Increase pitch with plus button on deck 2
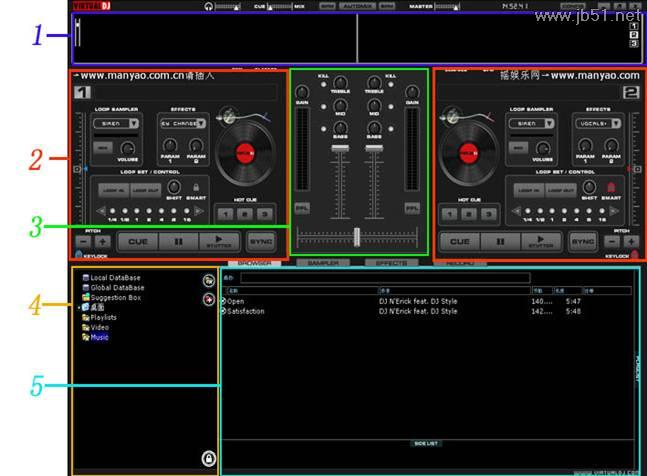Image resolution: width=647 pixels, height=476 pixels. (x=631, y=242)
